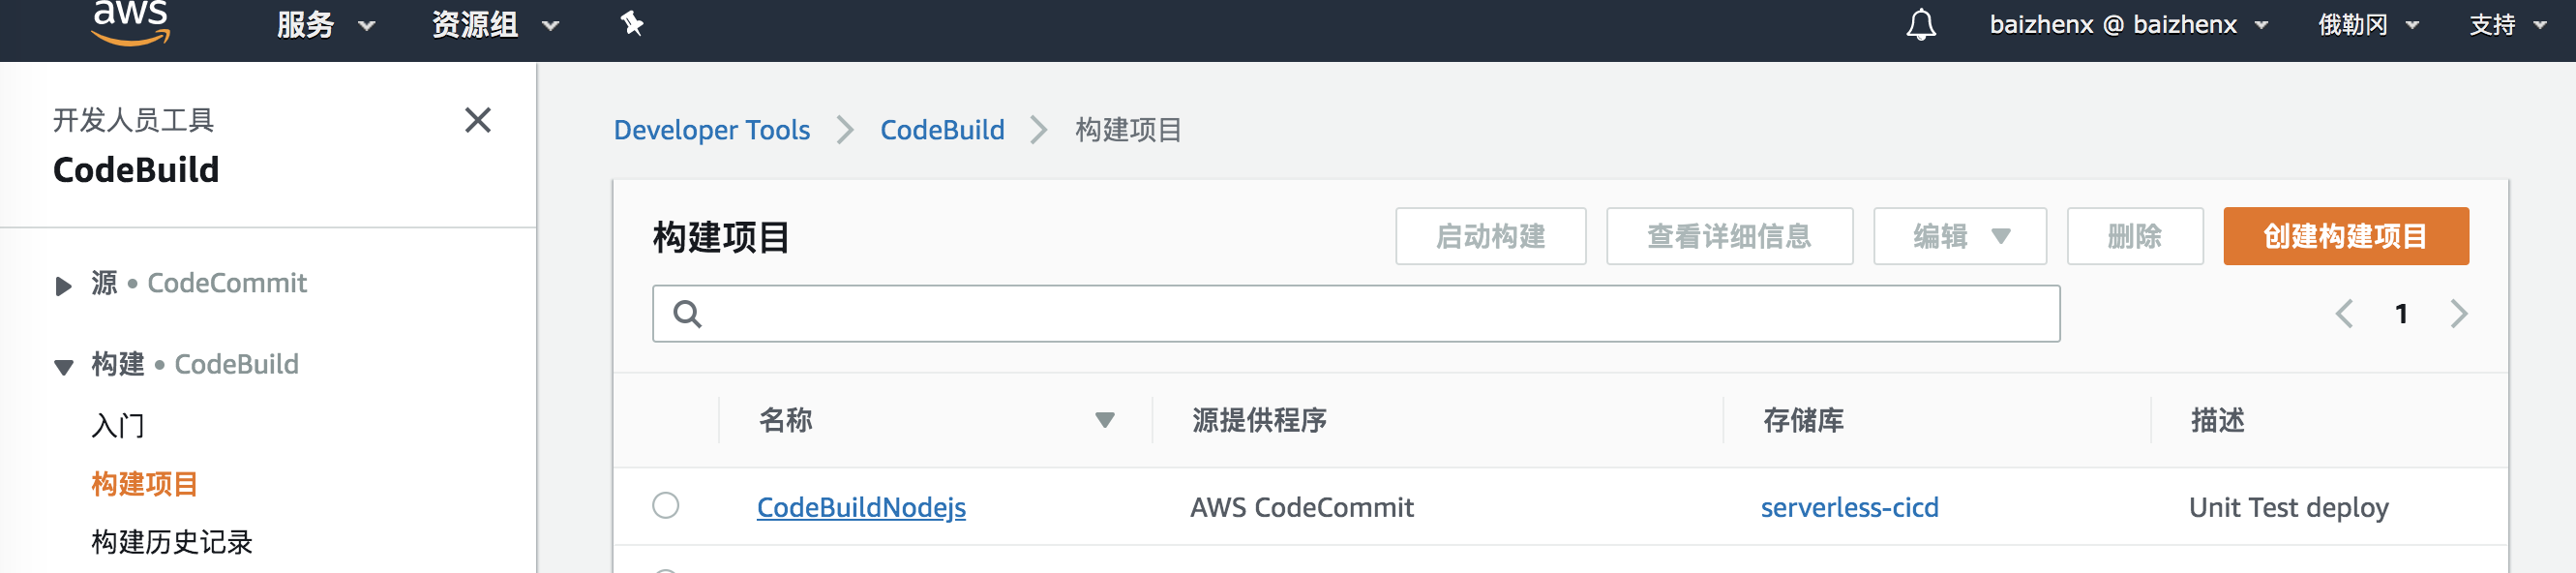Go to previous page arrow in pagination
This screenshot has width=2576, height=573.
2343,314
